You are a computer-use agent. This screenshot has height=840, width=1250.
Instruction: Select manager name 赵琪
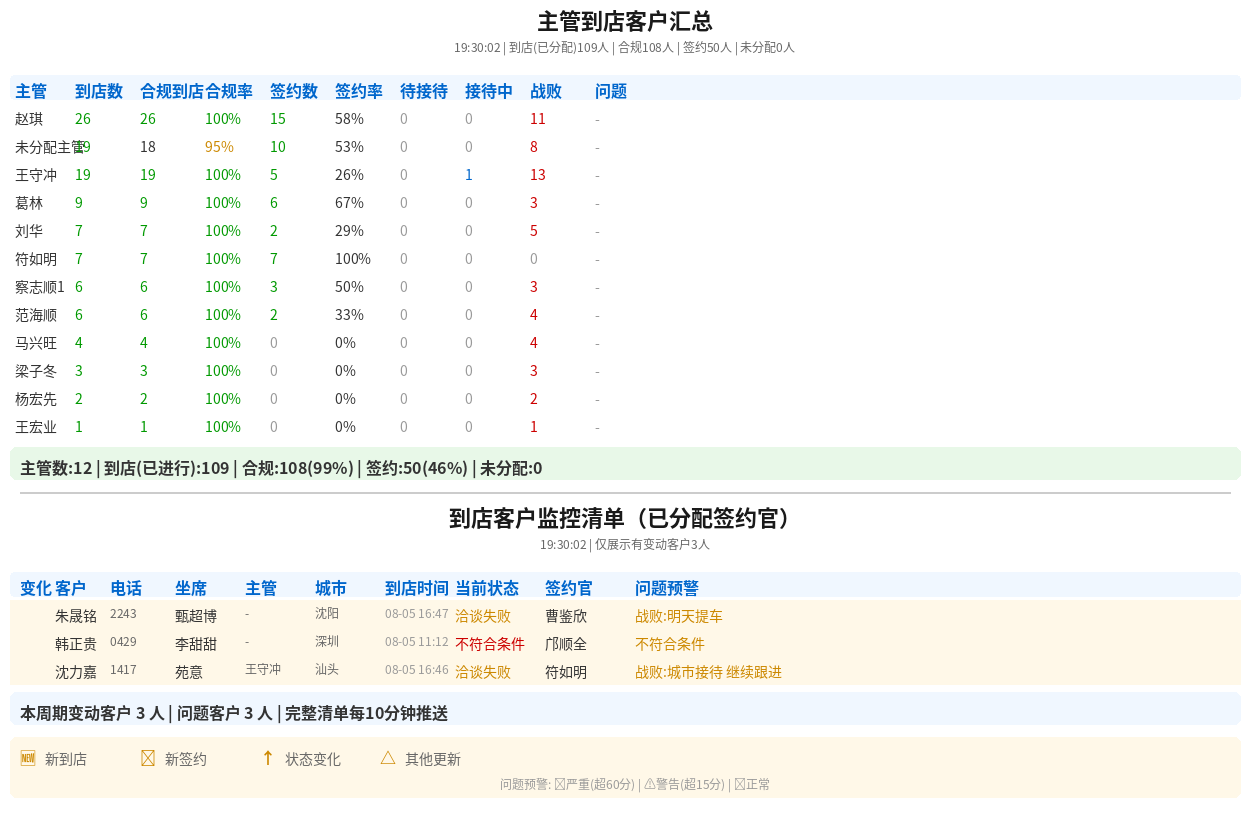(x=29, y=119)
